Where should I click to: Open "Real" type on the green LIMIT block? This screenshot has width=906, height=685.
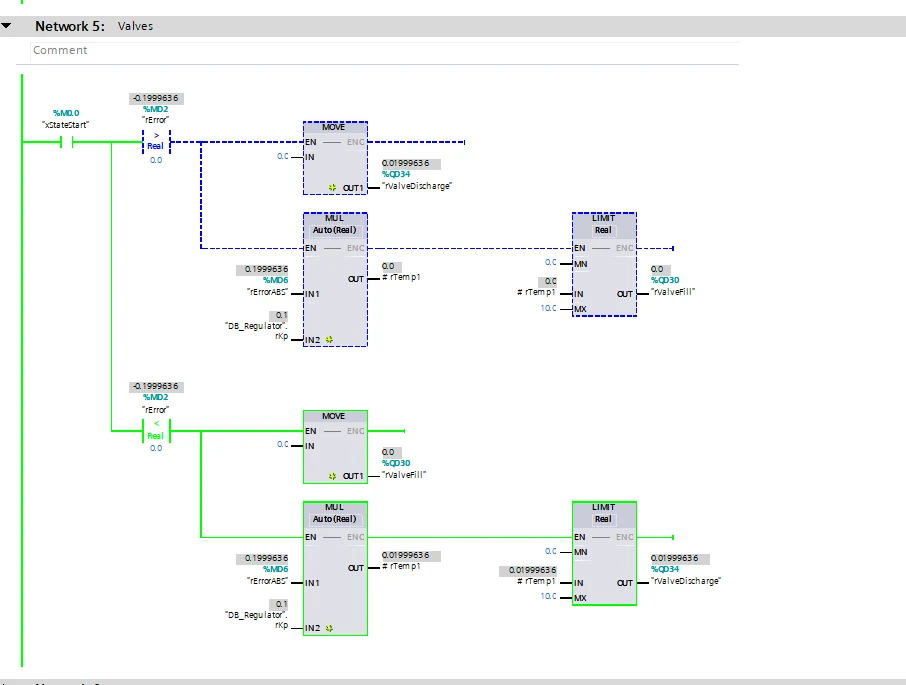[x=603, y=519]
